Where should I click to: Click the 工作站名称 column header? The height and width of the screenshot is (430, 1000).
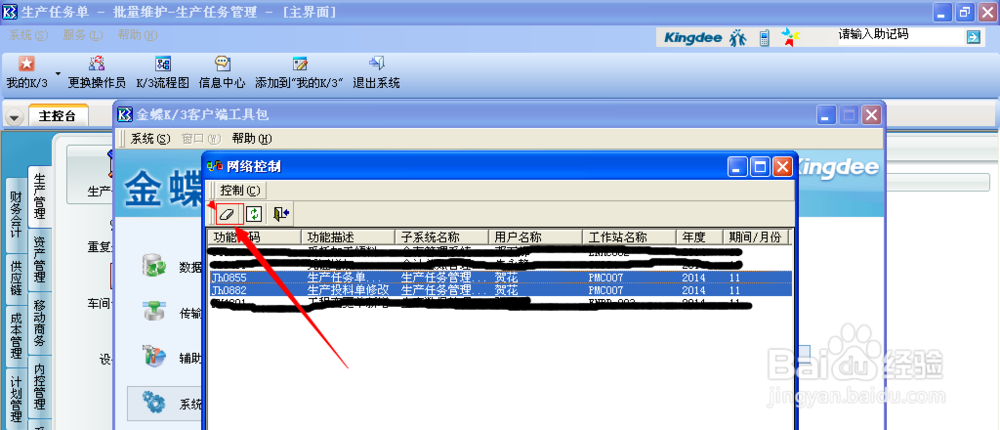point(629,237)
